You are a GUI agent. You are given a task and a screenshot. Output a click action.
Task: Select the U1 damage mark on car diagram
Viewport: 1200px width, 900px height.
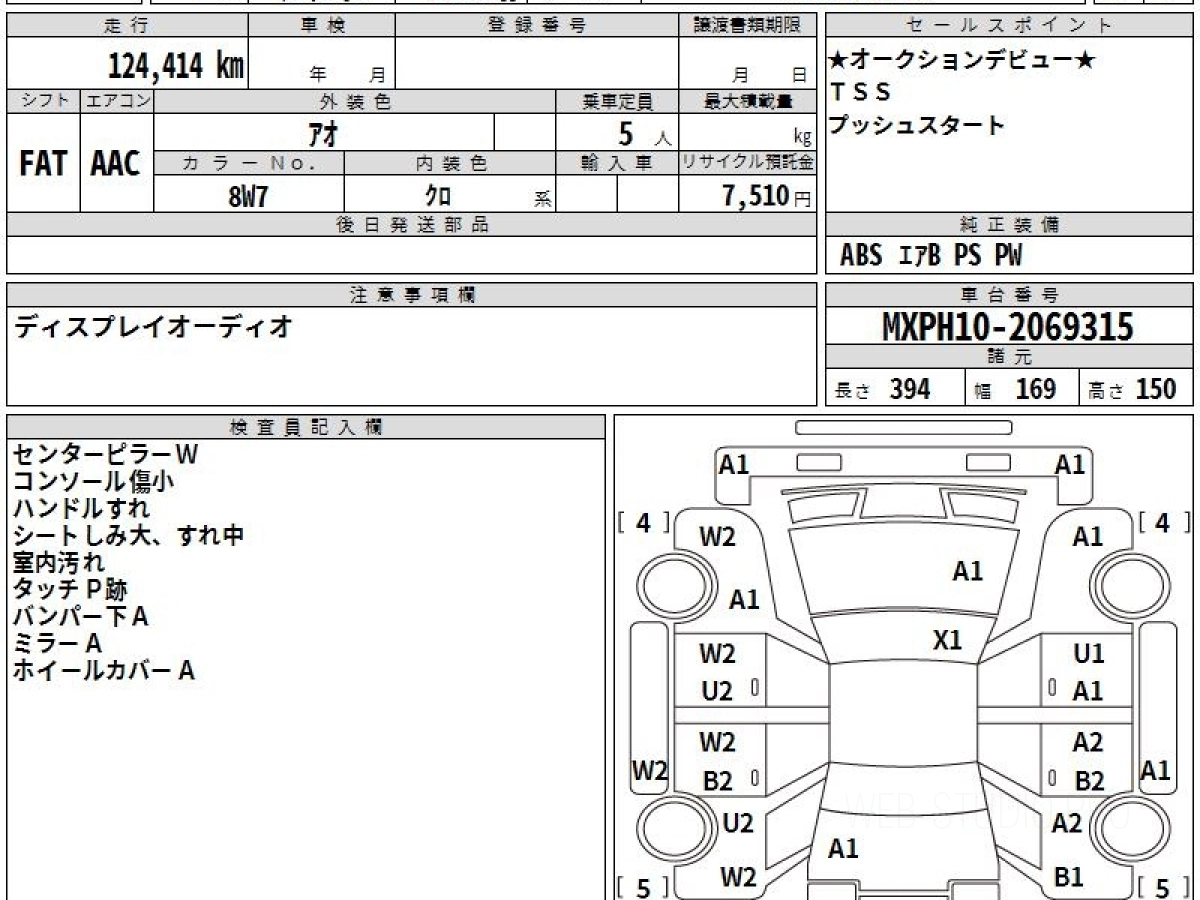(x=1088, y=654)
